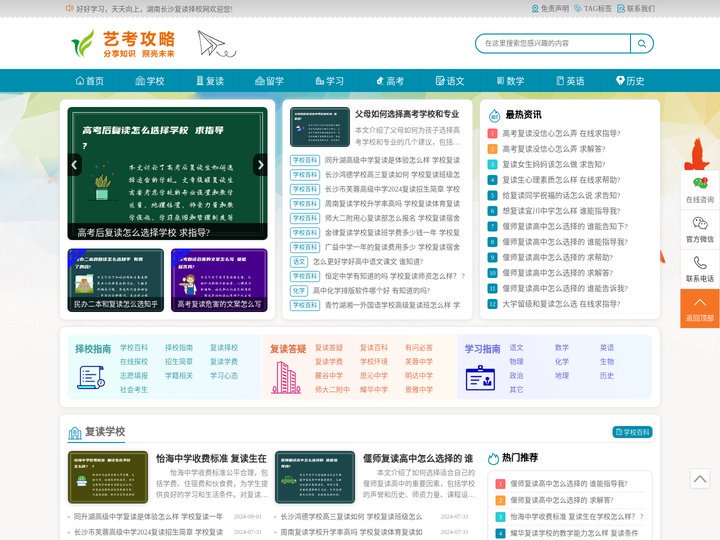Image resolution: width=720 pixels, height=540 pixels.
Task: Open the 语文 navigation item
Action: coord(450,81)
